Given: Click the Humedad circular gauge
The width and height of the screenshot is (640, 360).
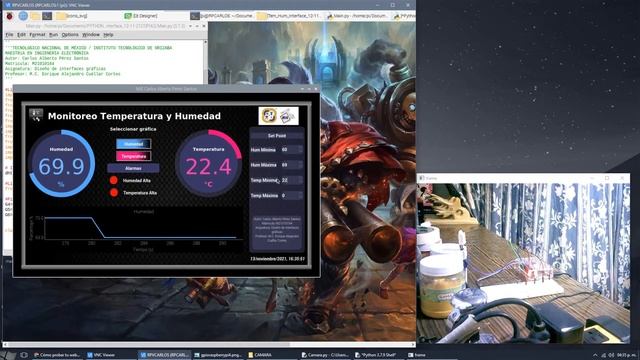Looking at the screenshot, I should [x=61, y=163].
